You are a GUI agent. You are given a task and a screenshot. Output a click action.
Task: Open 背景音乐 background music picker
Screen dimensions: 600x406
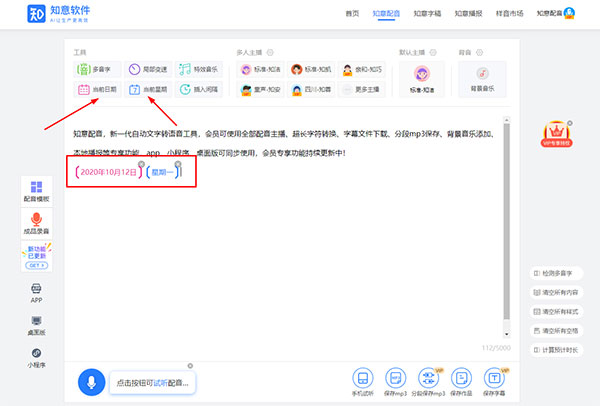point(482,78)
